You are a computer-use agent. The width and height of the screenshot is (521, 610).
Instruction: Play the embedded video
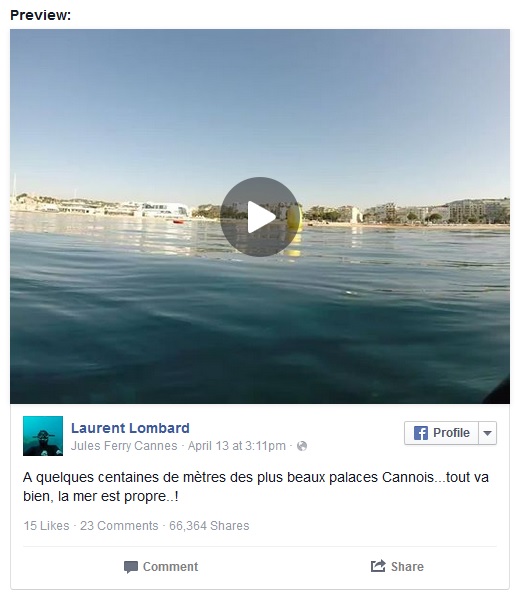click(260, 217)
